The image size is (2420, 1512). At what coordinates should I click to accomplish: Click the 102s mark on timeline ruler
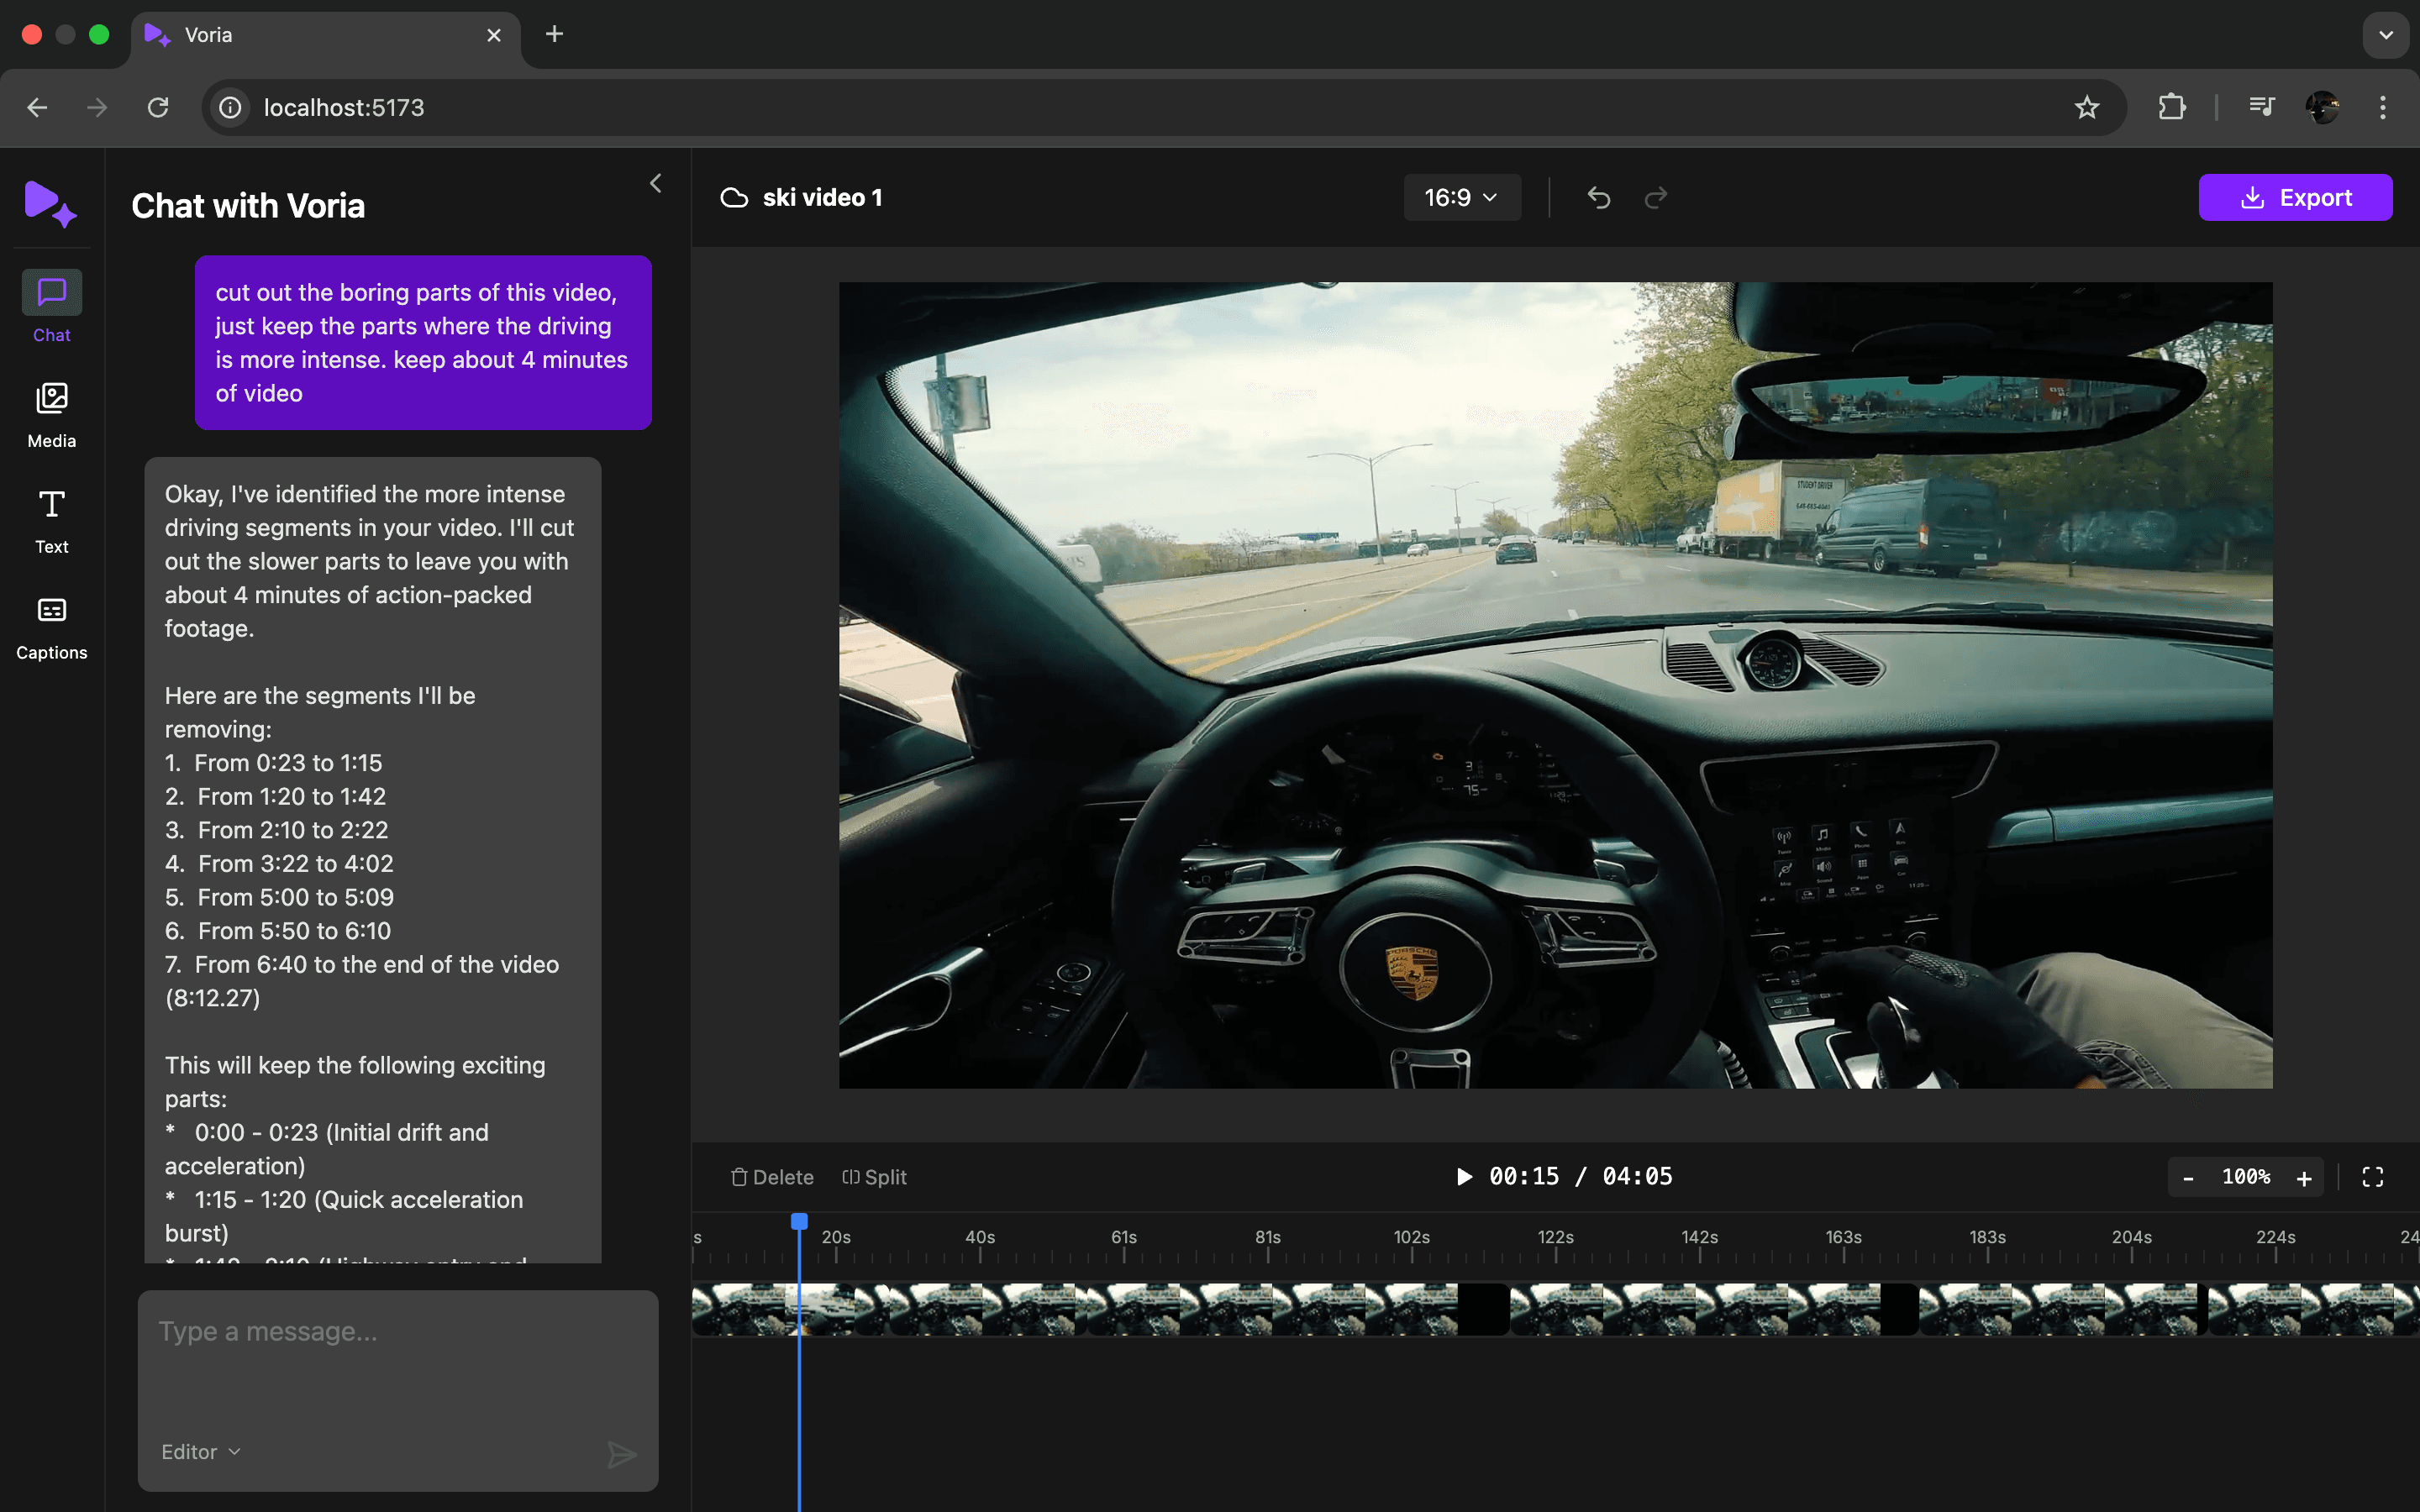point(1411,1237)
